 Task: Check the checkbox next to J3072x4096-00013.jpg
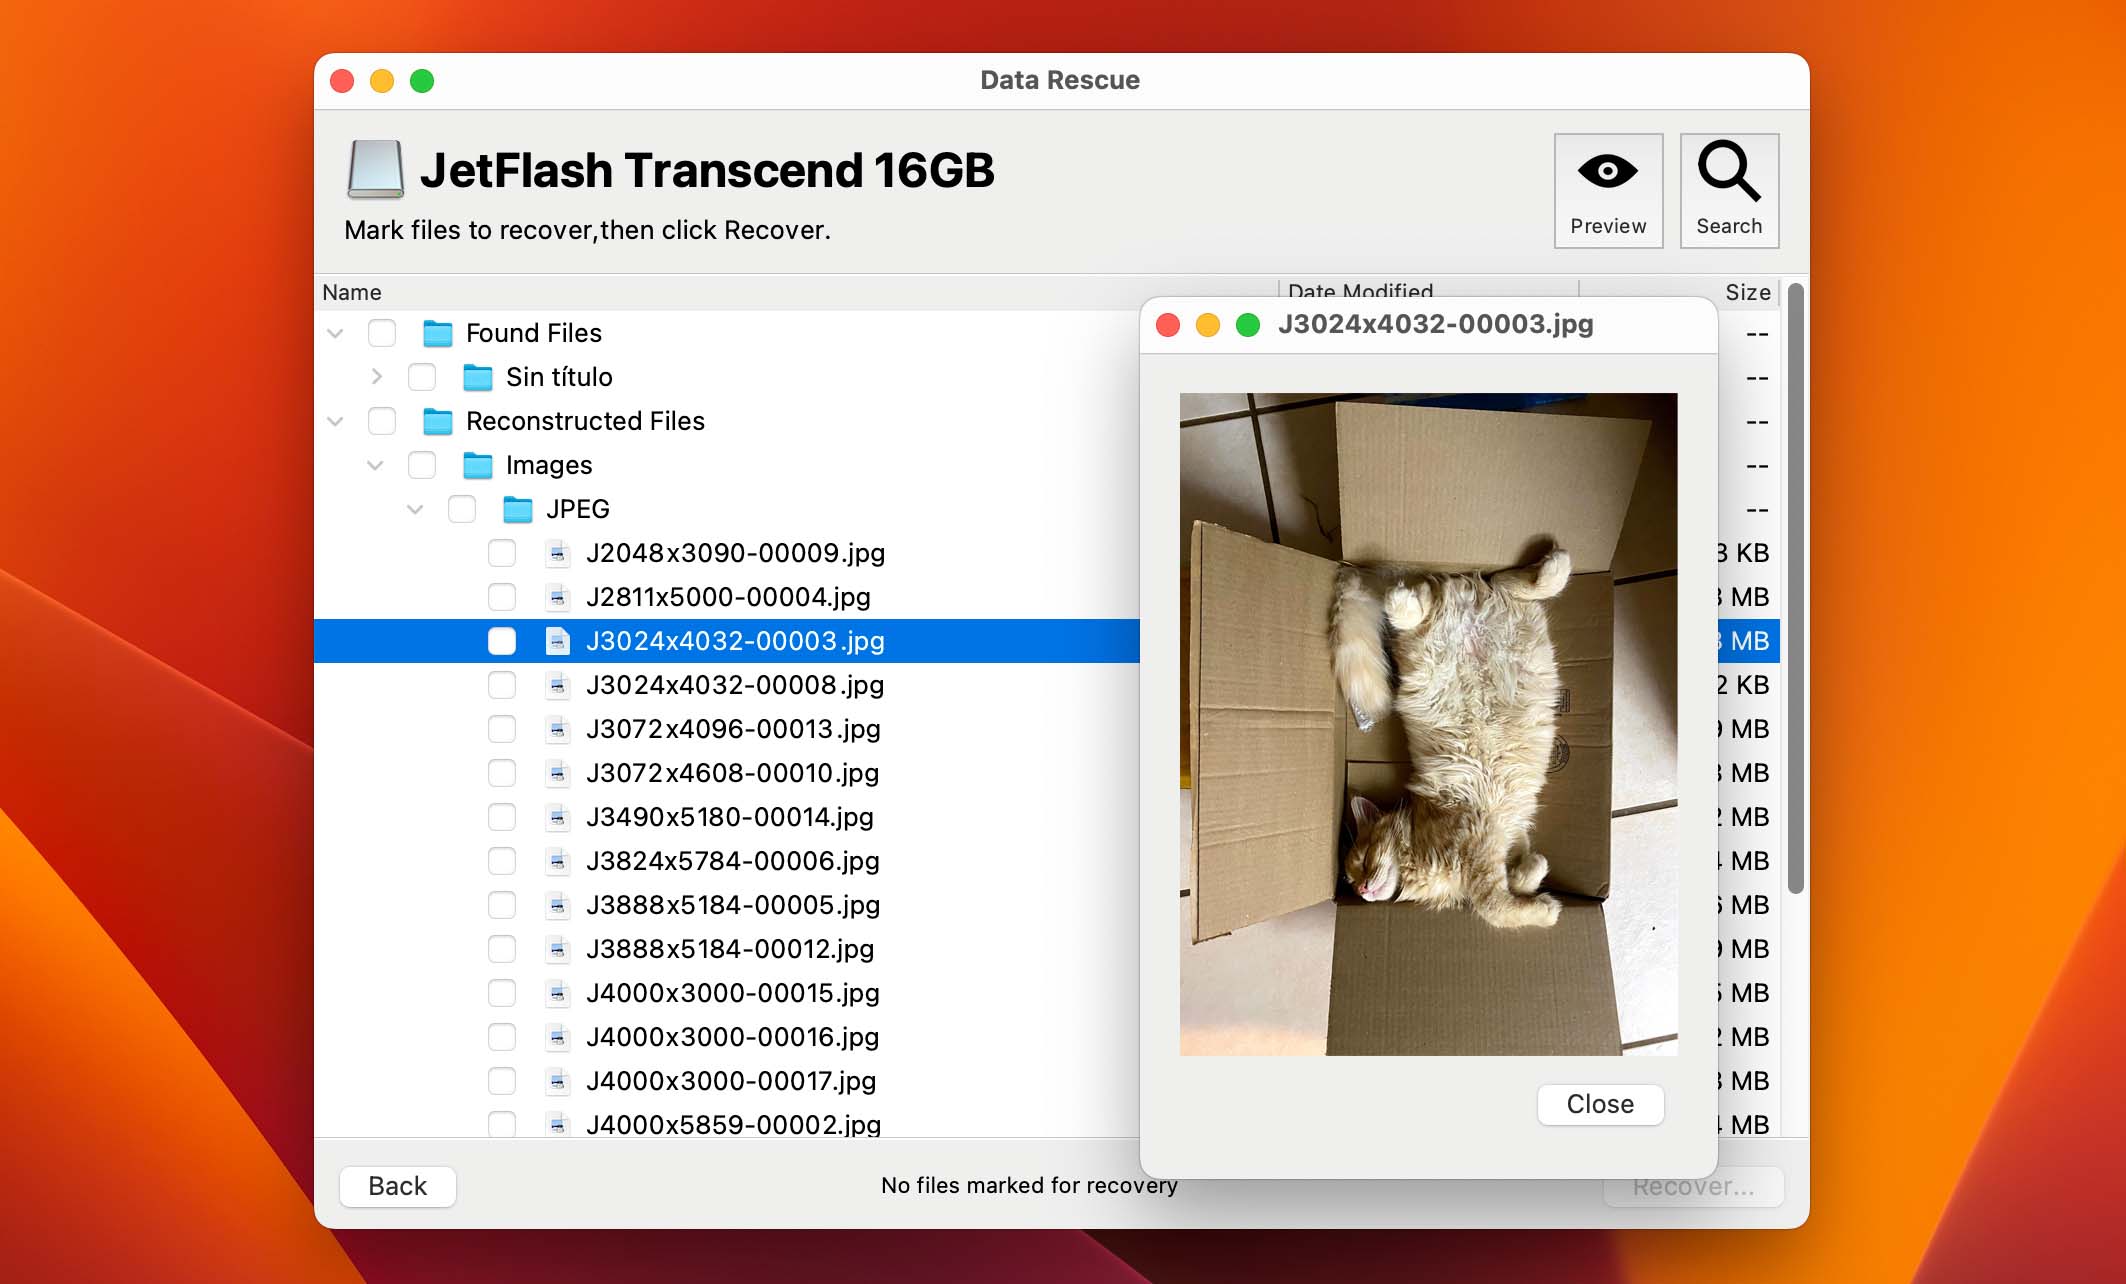pos(503,729)
